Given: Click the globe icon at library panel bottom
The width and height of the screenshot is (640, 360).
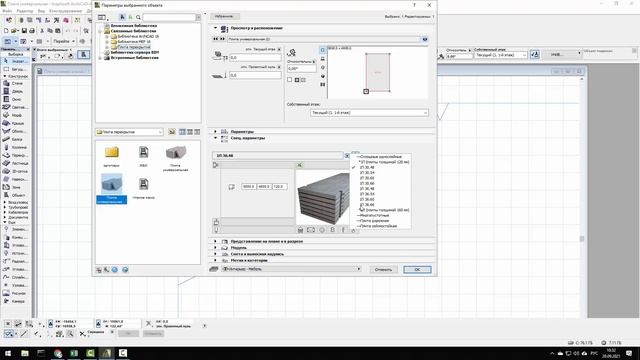Looking at the screenshot, I should (115, 270).
